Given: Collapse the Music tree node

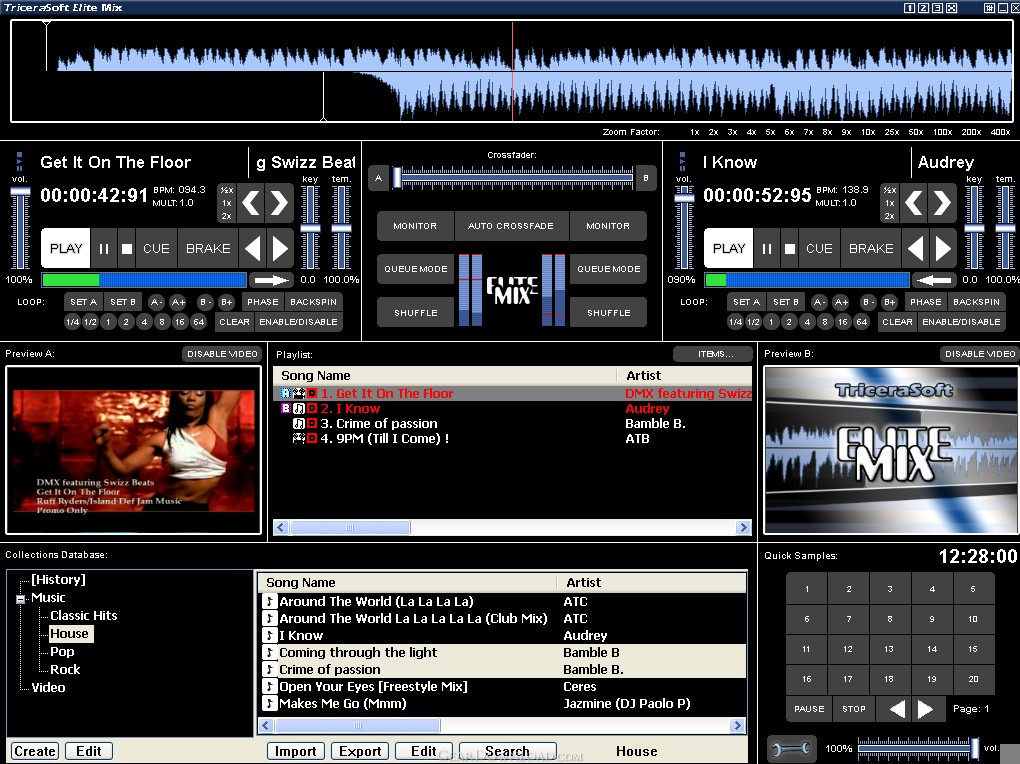Looking at the screenshot, I should pyautogui.click(x=21, y=599).
